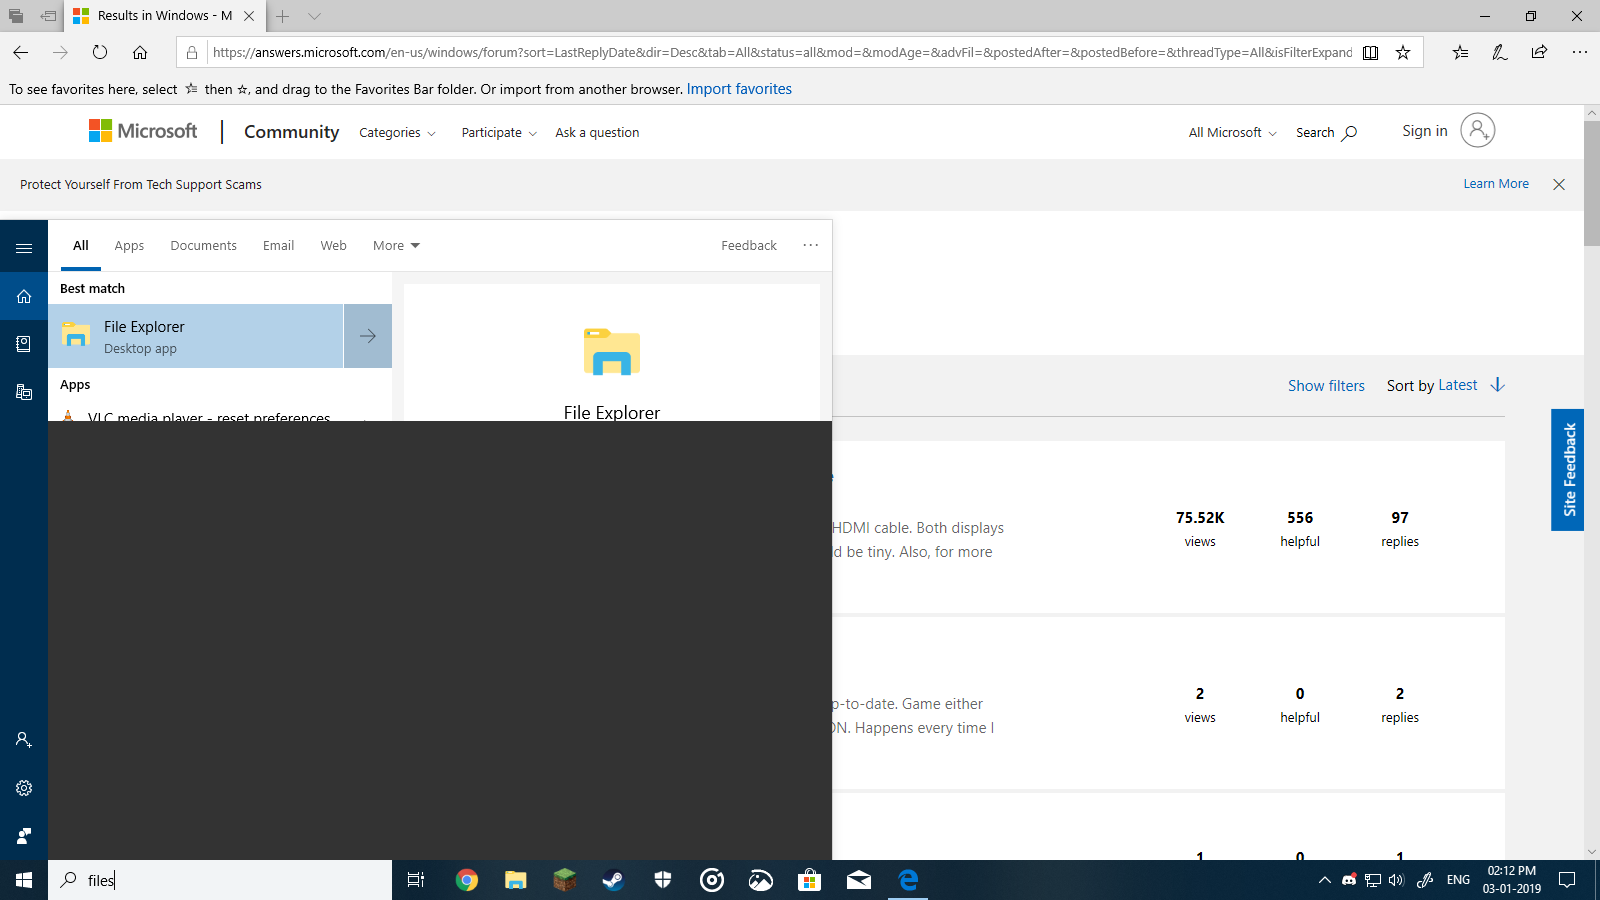
Task: Click Feedback in search panel
Action: (x=749, y=246)
